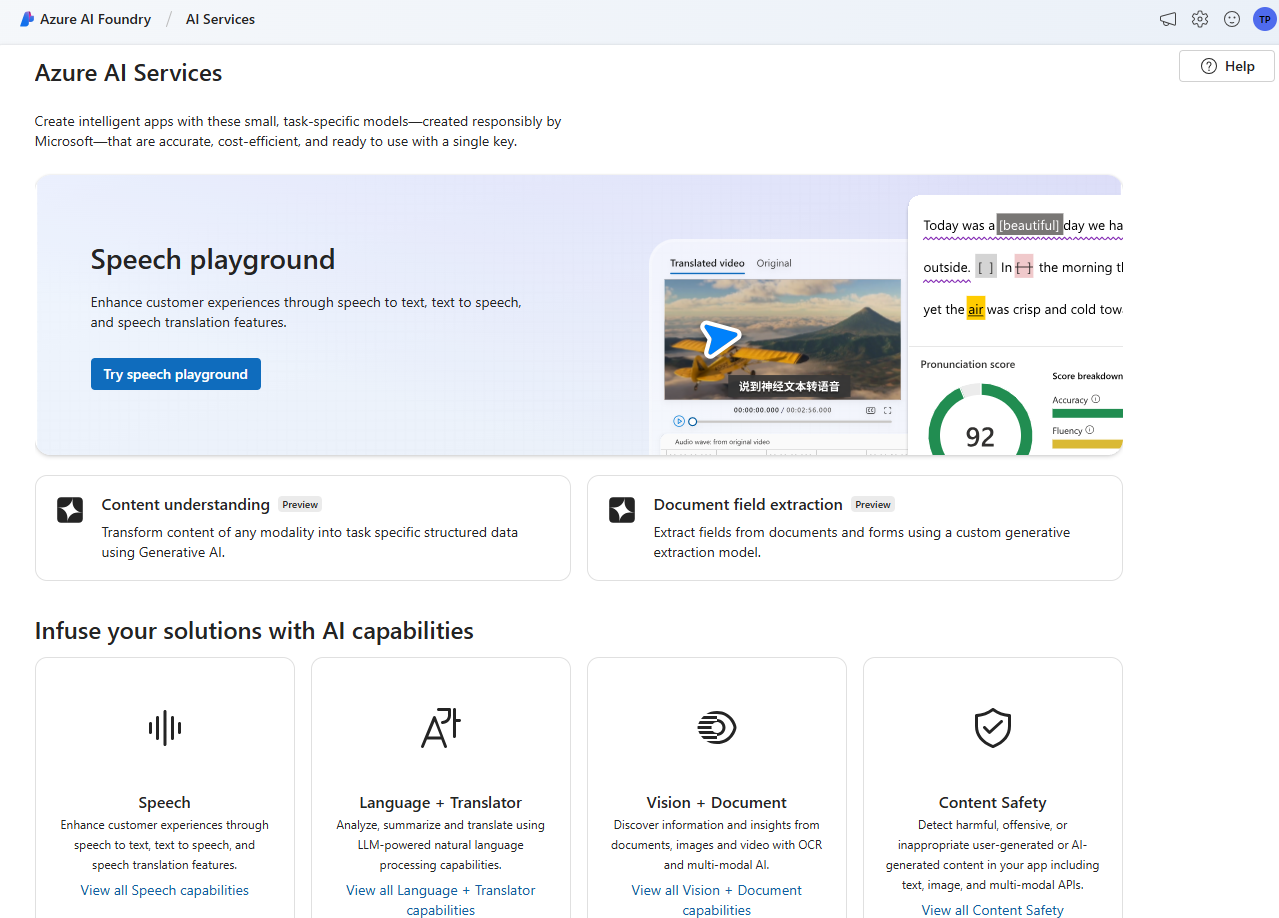This screenshot has width=1279, height=918.
Task: Click the Audio wave: from original video label
Action: [x=722, y=441]
